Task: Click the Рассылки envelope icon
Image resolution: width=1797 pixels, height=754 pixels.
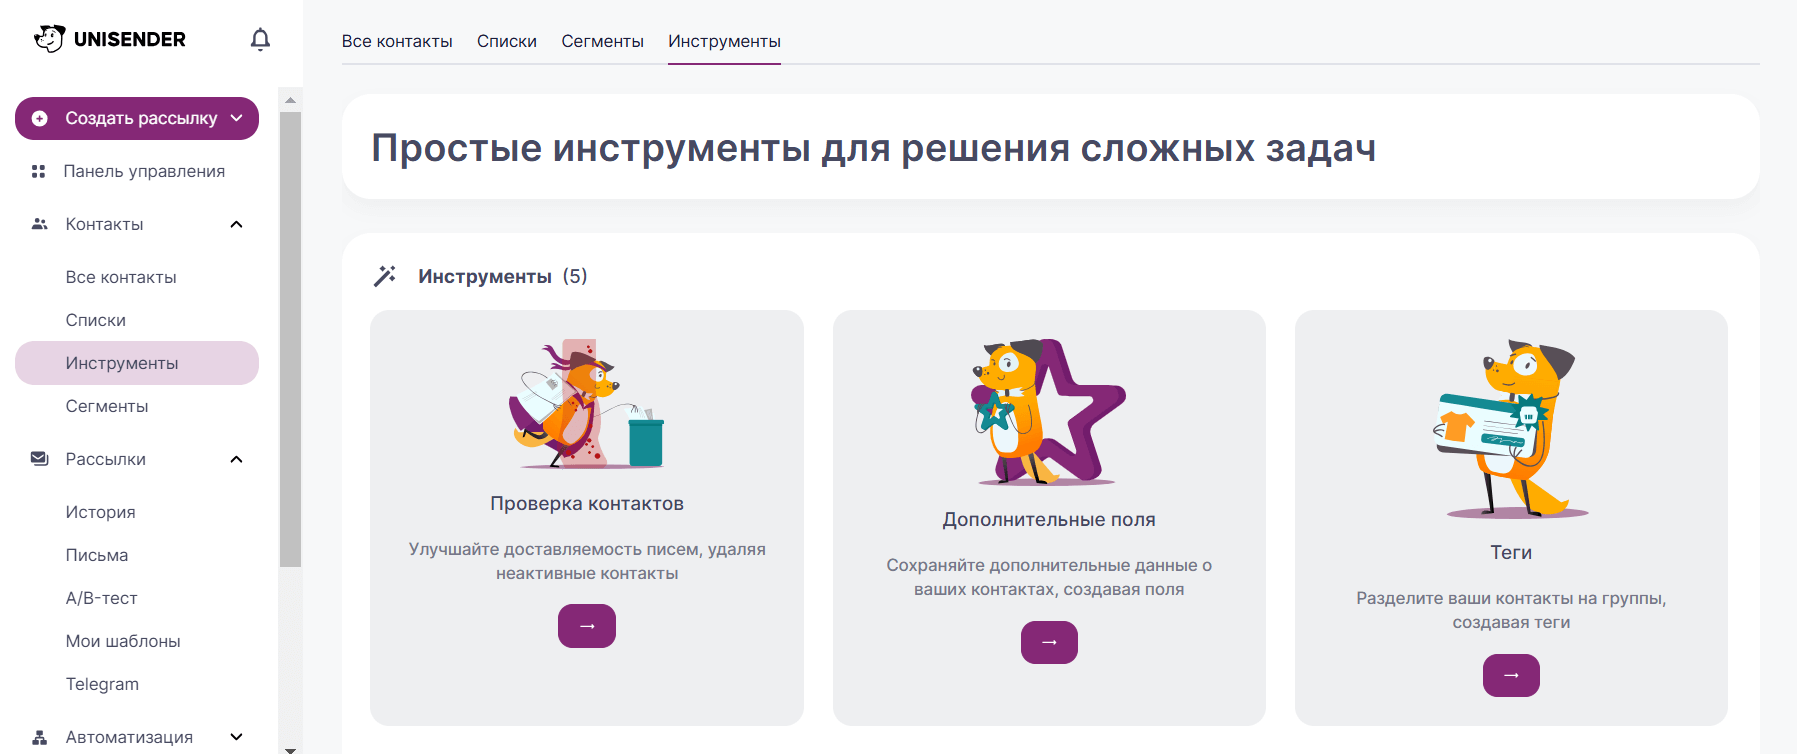Action: click(40, 459)
